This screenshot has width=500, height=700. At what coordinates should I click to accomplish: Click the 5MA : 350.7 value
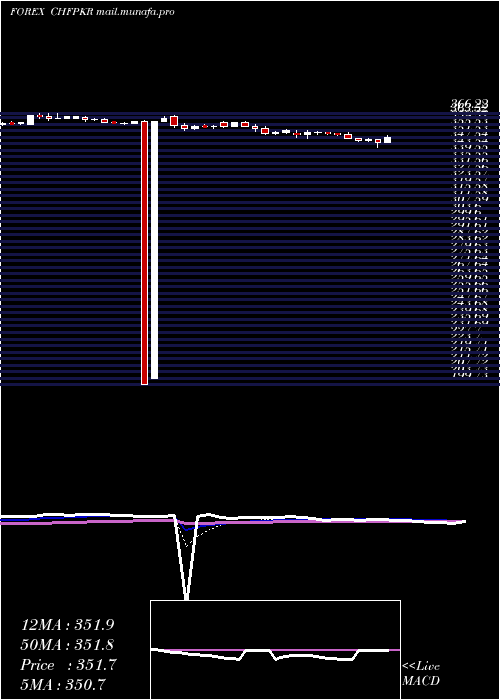pyautogui.click(x=63, y=684)
